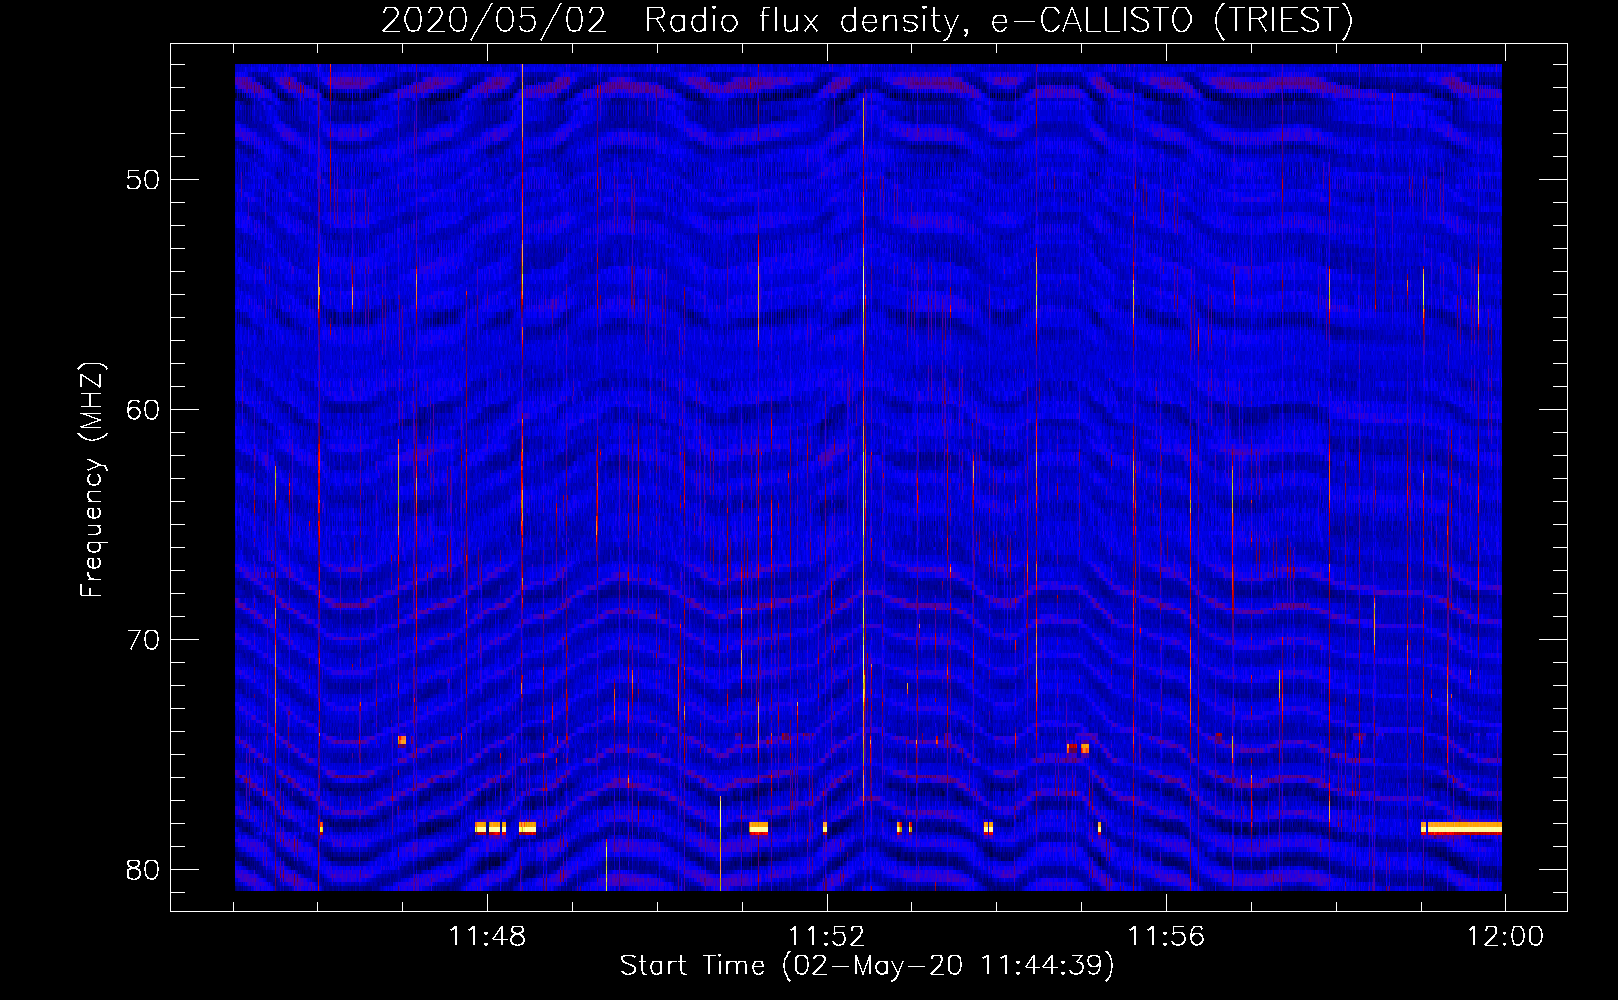Click the plot title "Radio flux density, e-CALLISTO (TRIEST)"
The width and height of the screenshot is (1618, 1000).
coord(998,21)
